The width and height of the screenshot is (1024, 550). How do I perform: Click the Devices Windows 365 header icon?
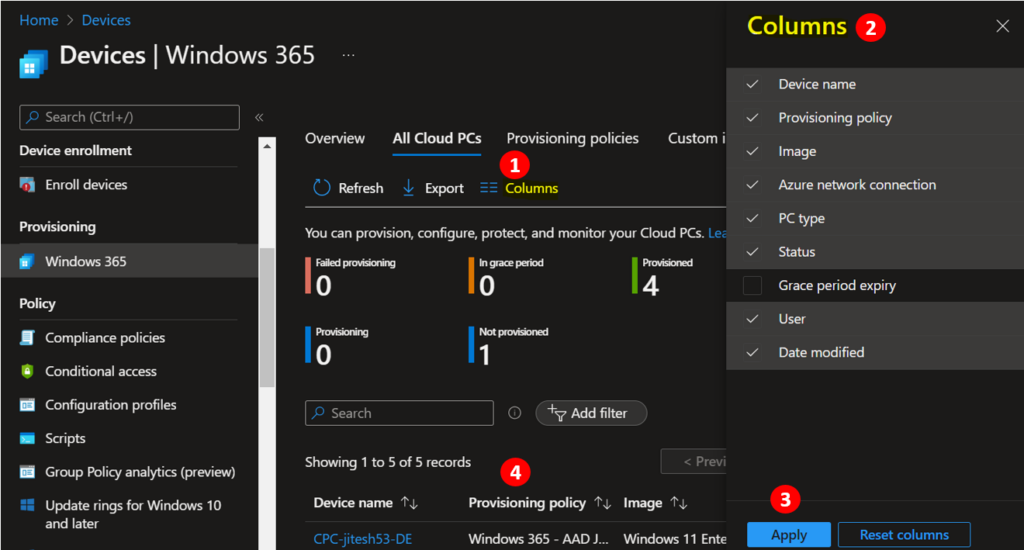pyautogui.click(x=33, y=64)
